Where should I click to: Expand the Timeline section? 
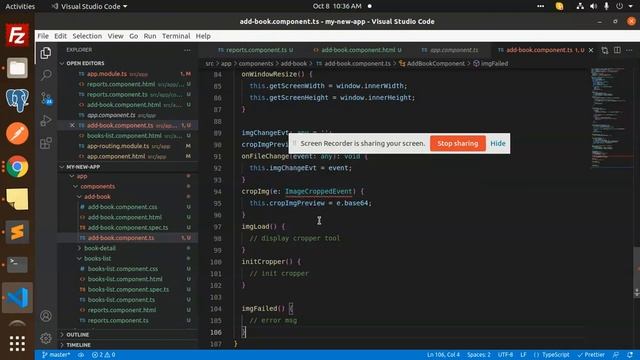tap(78, 345)
